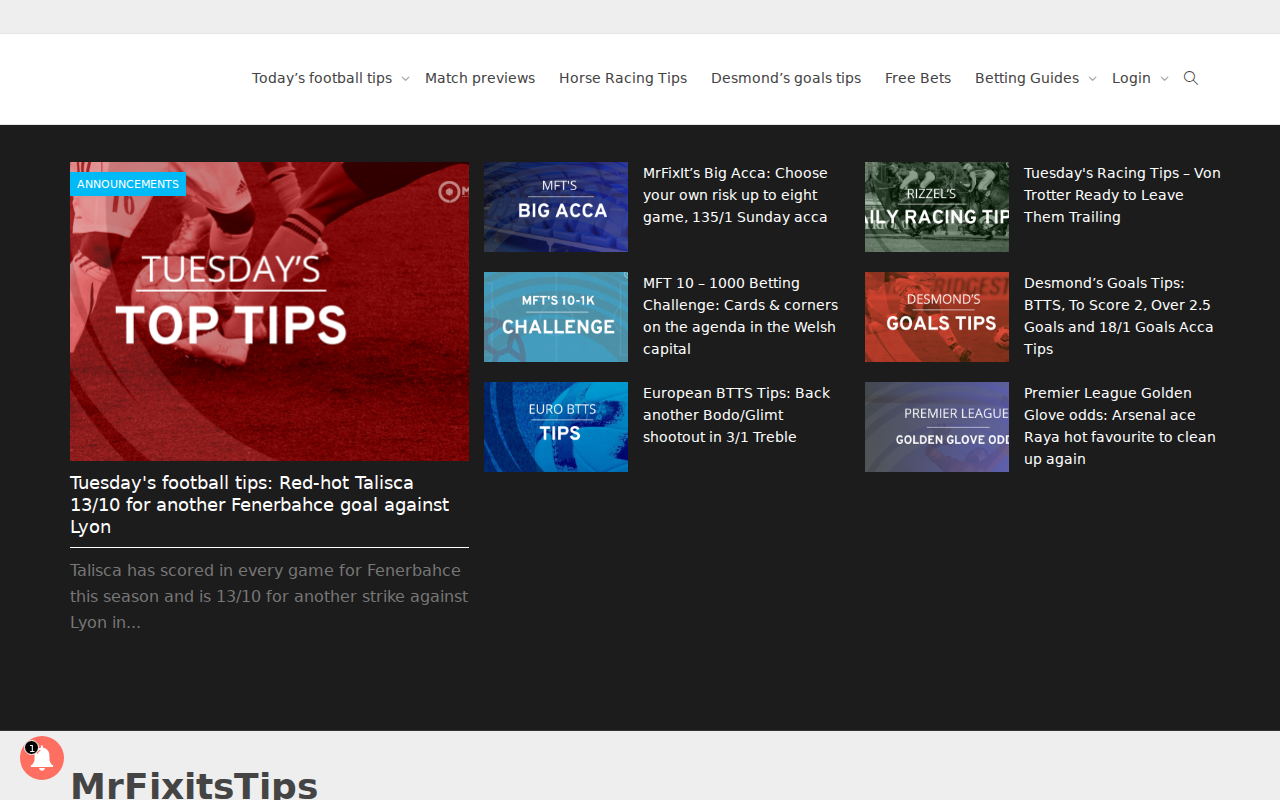Open the notification bell icon
1280x800 pixels.
coord(42,758)
